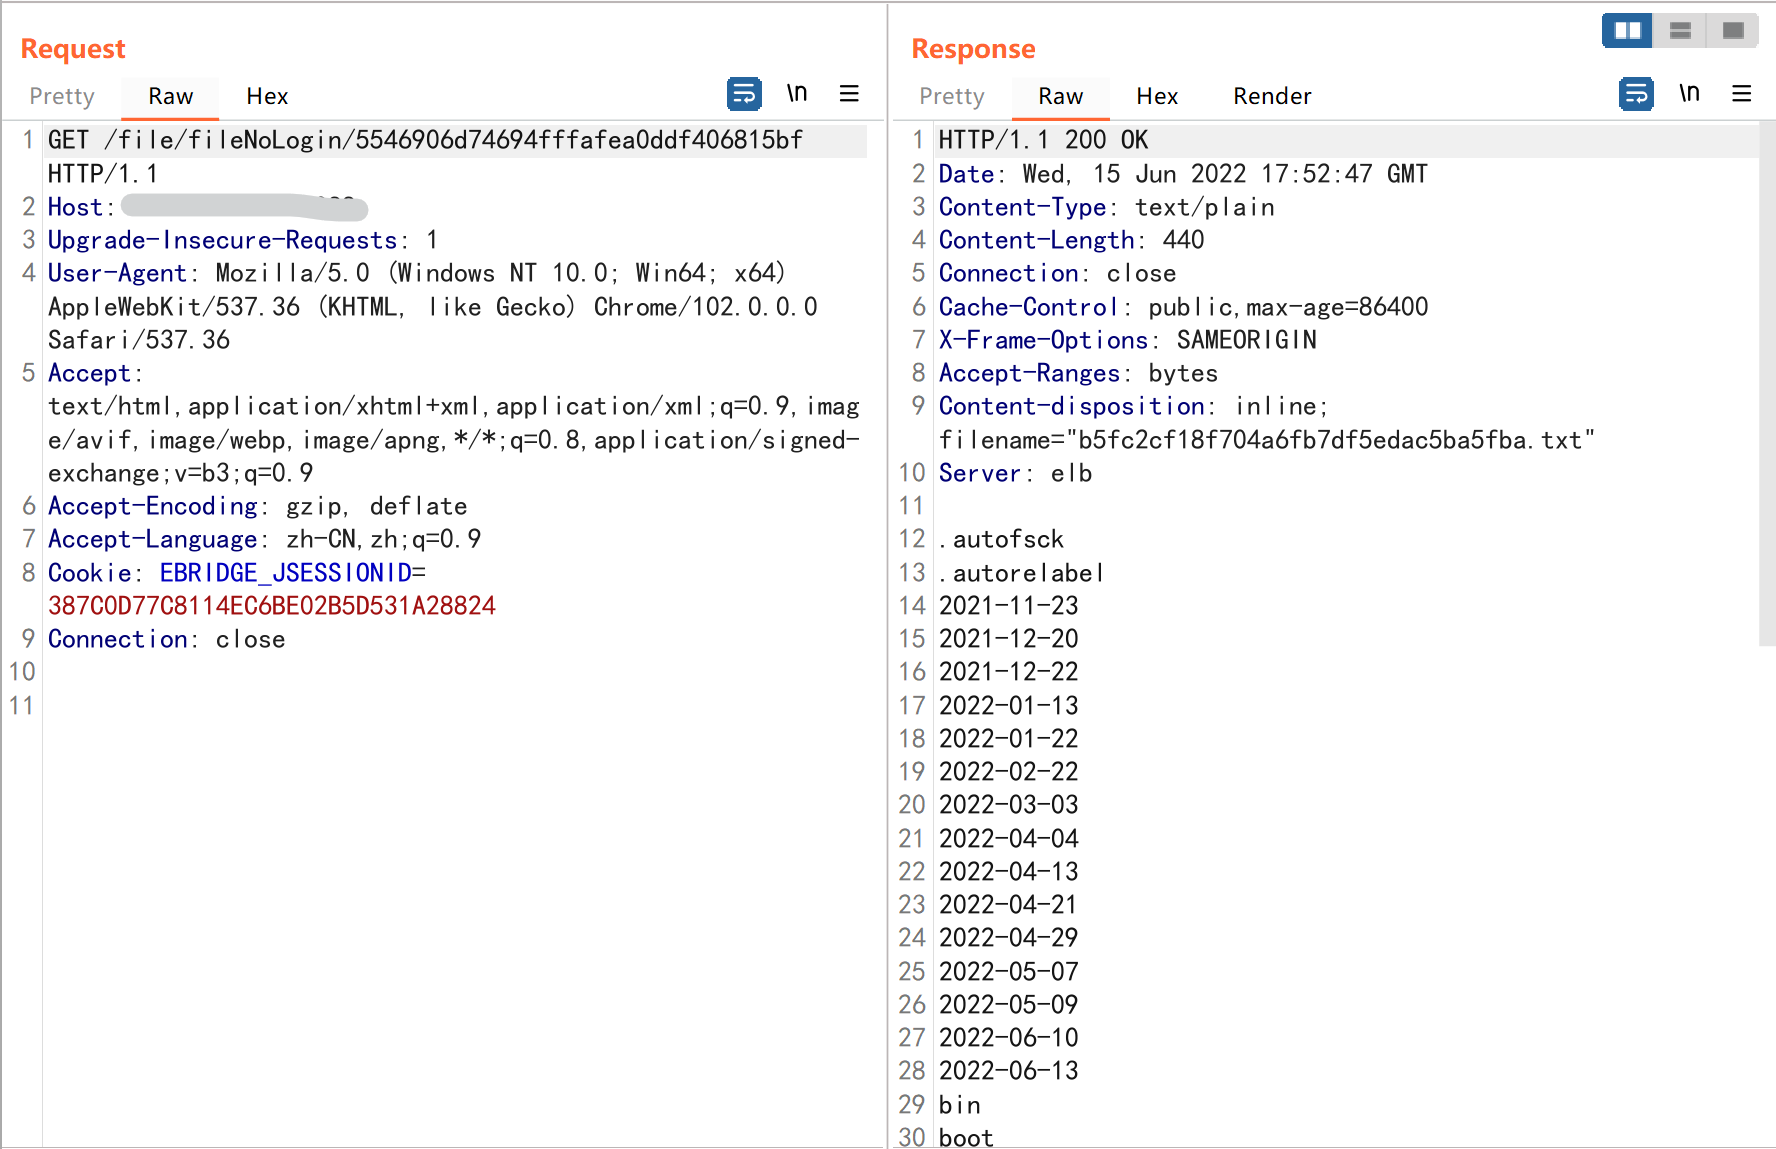
Task: Open the Request panel hamburger options menu
Action: pyautogui.click(x=849, y=94)
